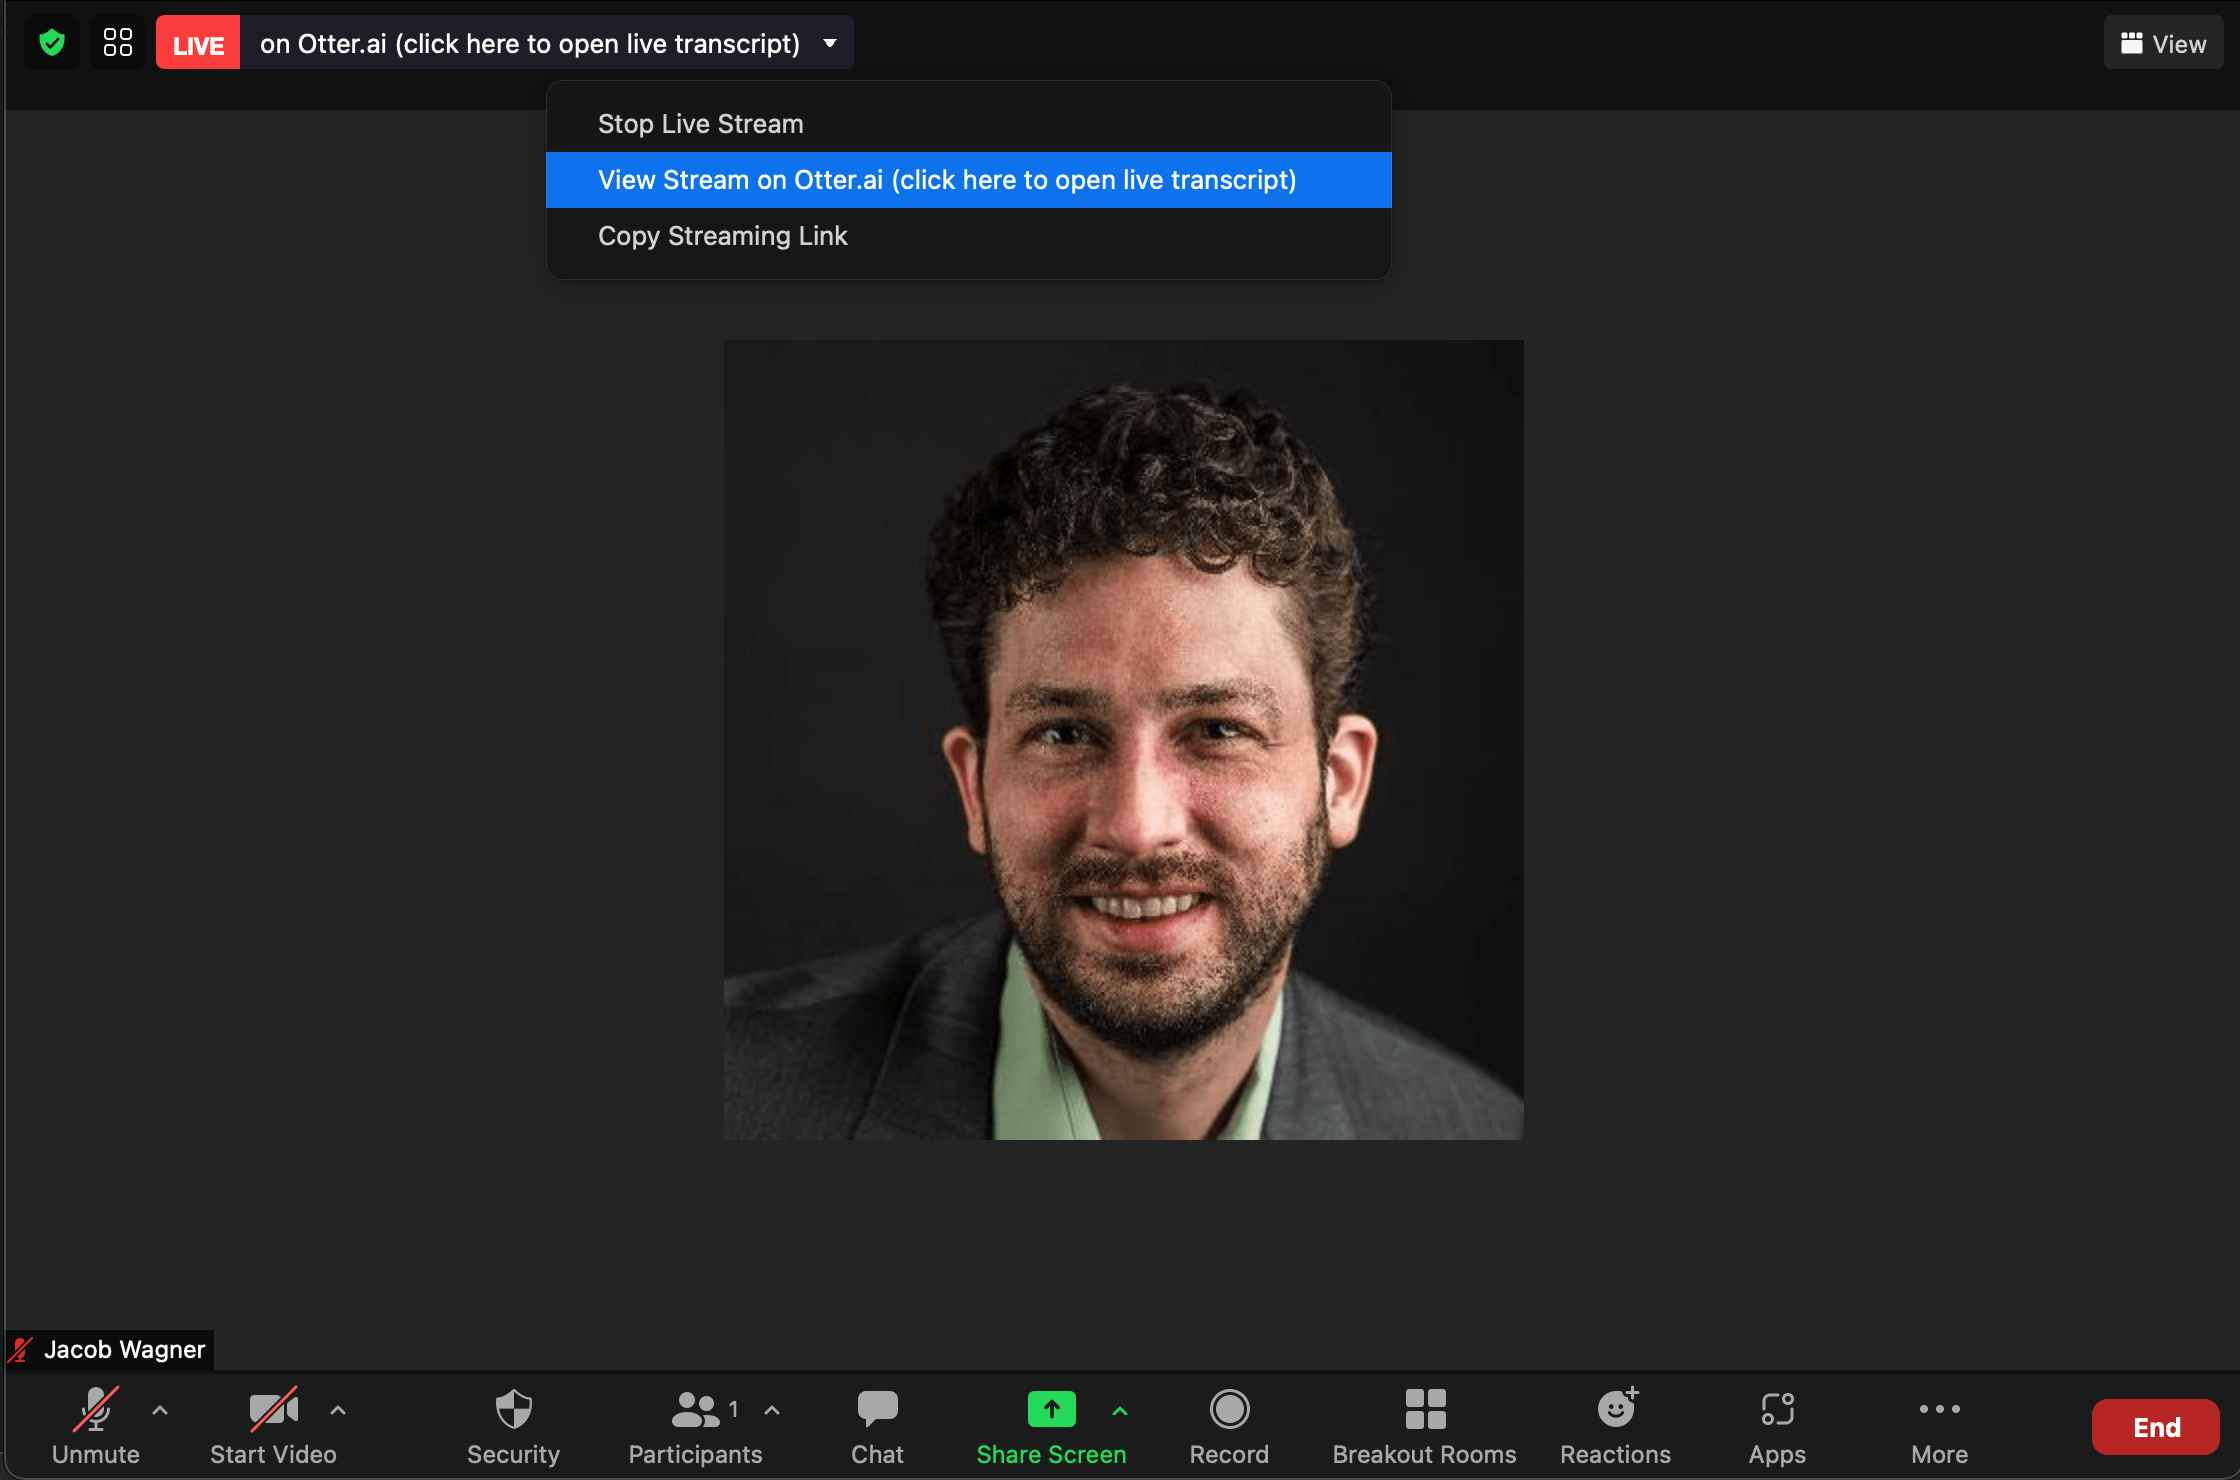
Task: Click the green Share Screen icon
Action: (1052, 1409)
